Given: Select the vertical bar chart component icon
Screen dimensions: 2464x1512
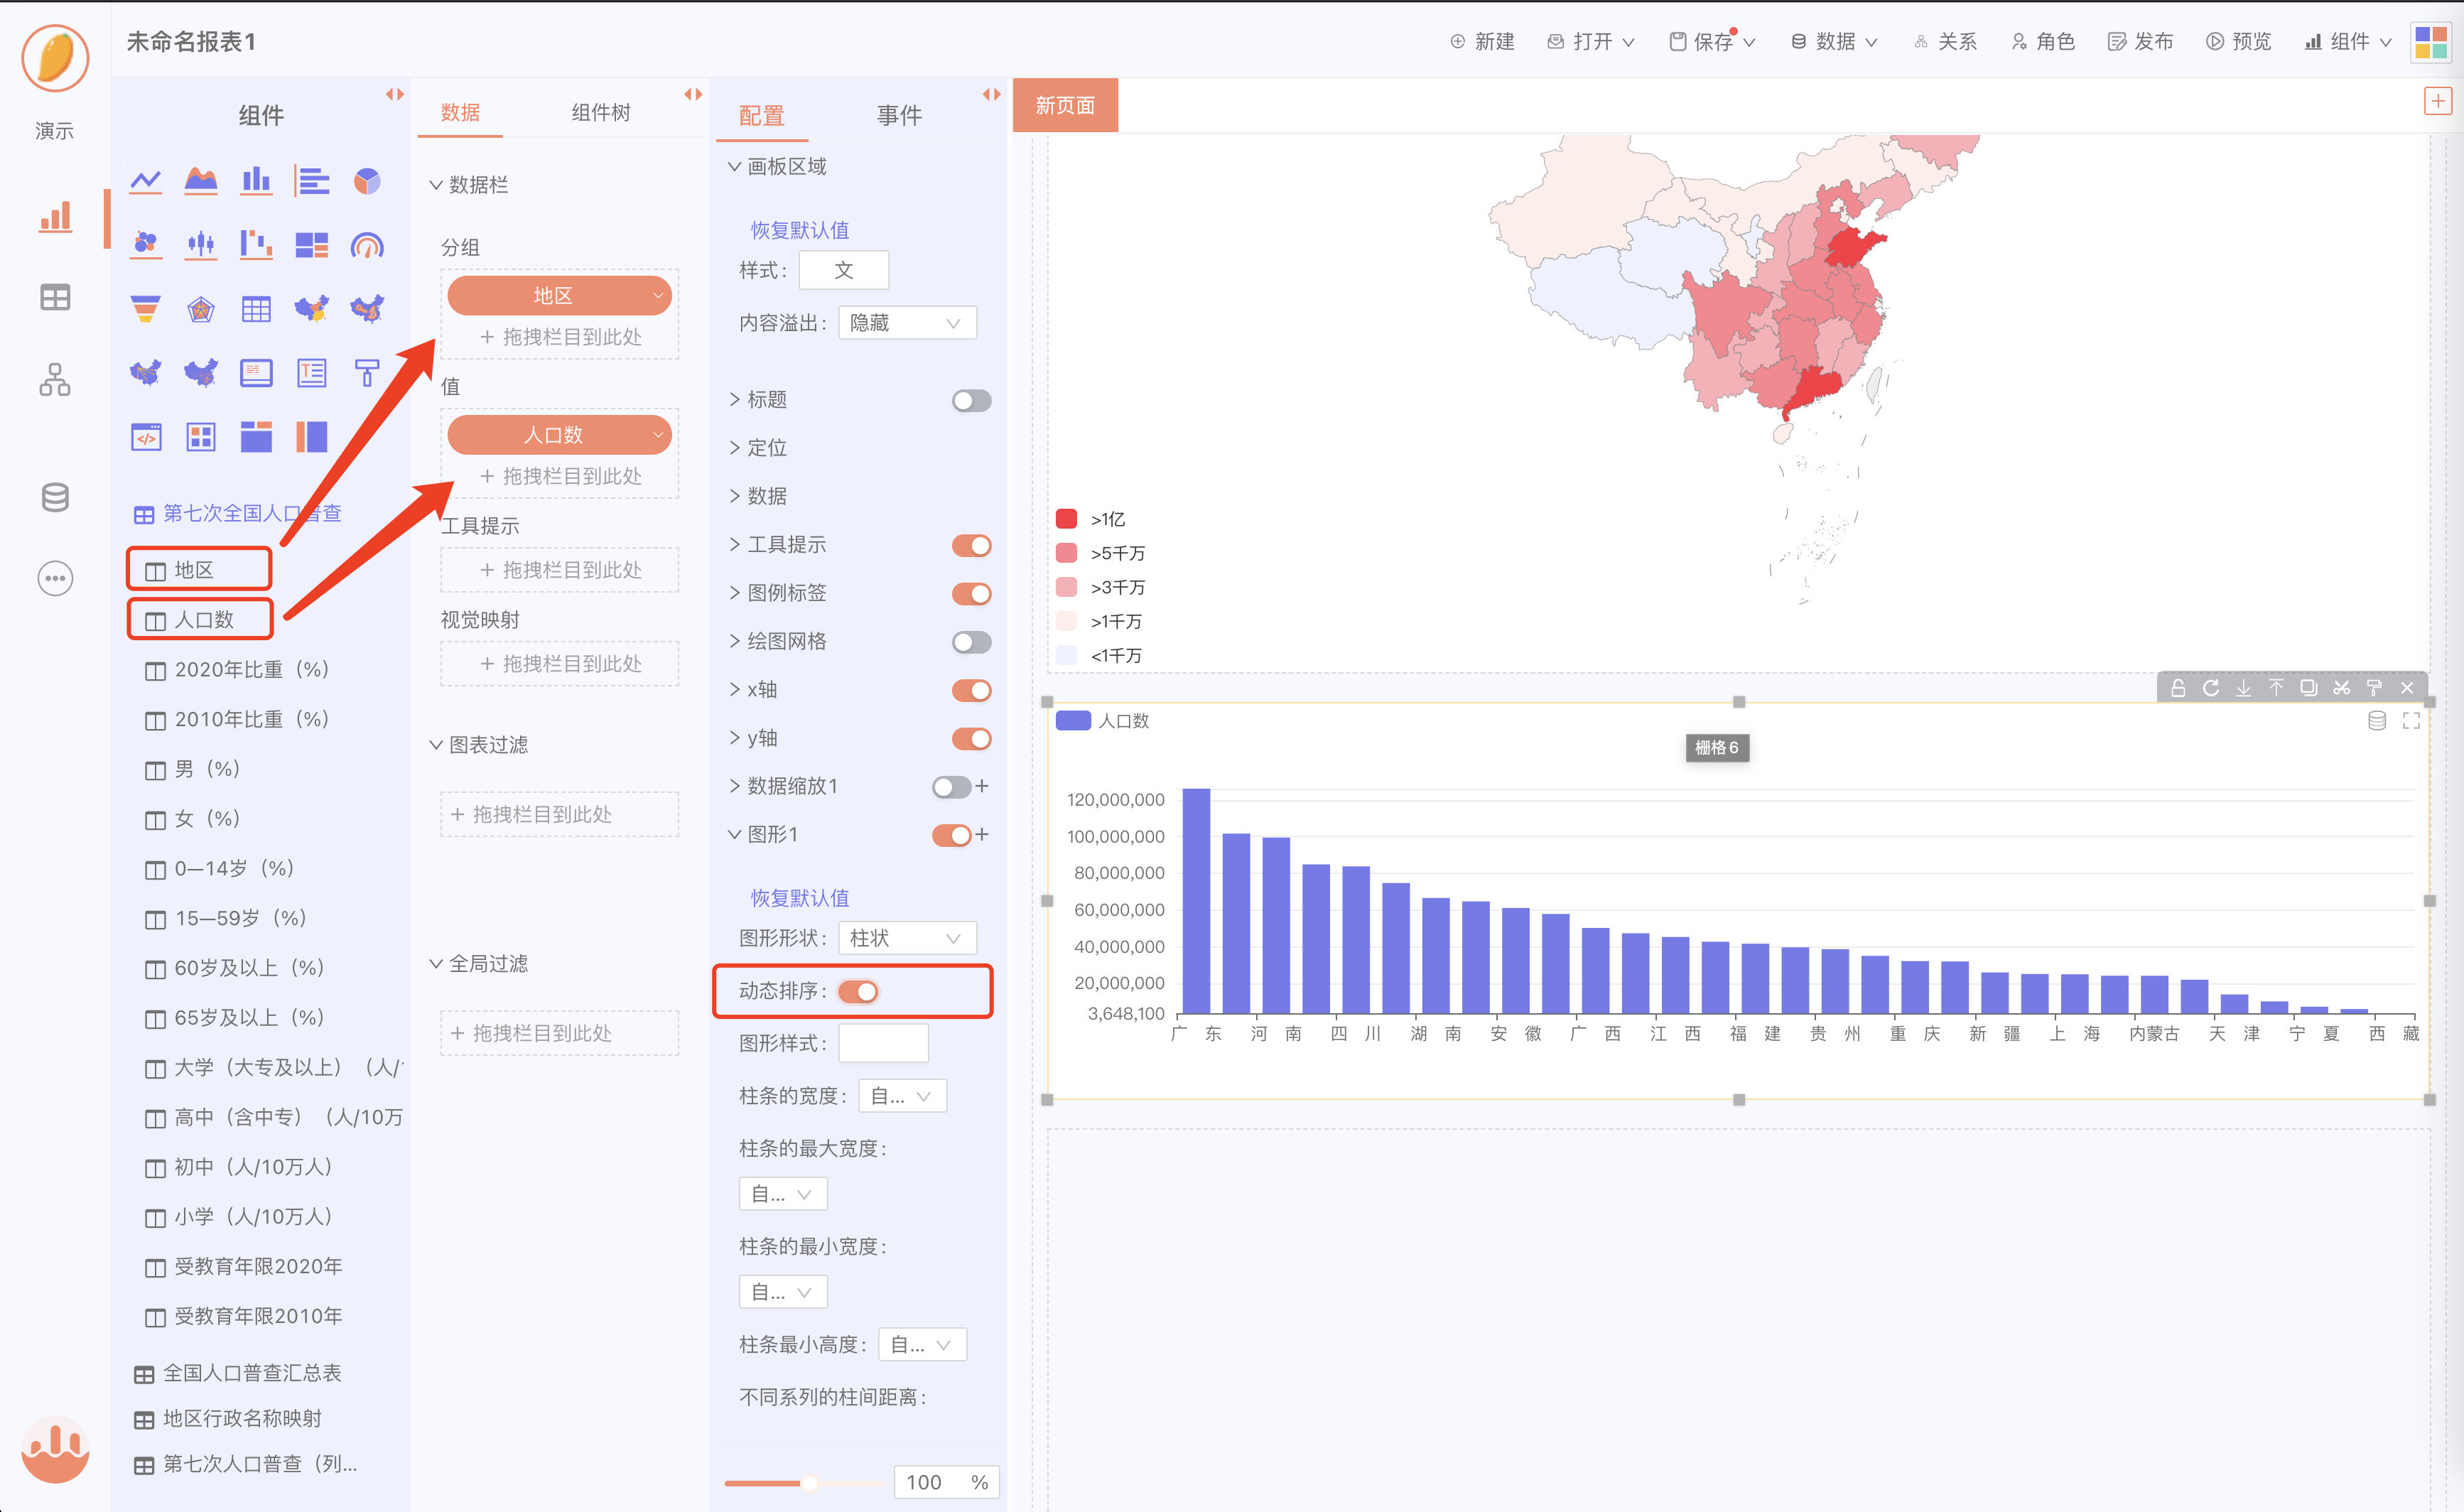Looking at the screenshot, I should 256,181.
